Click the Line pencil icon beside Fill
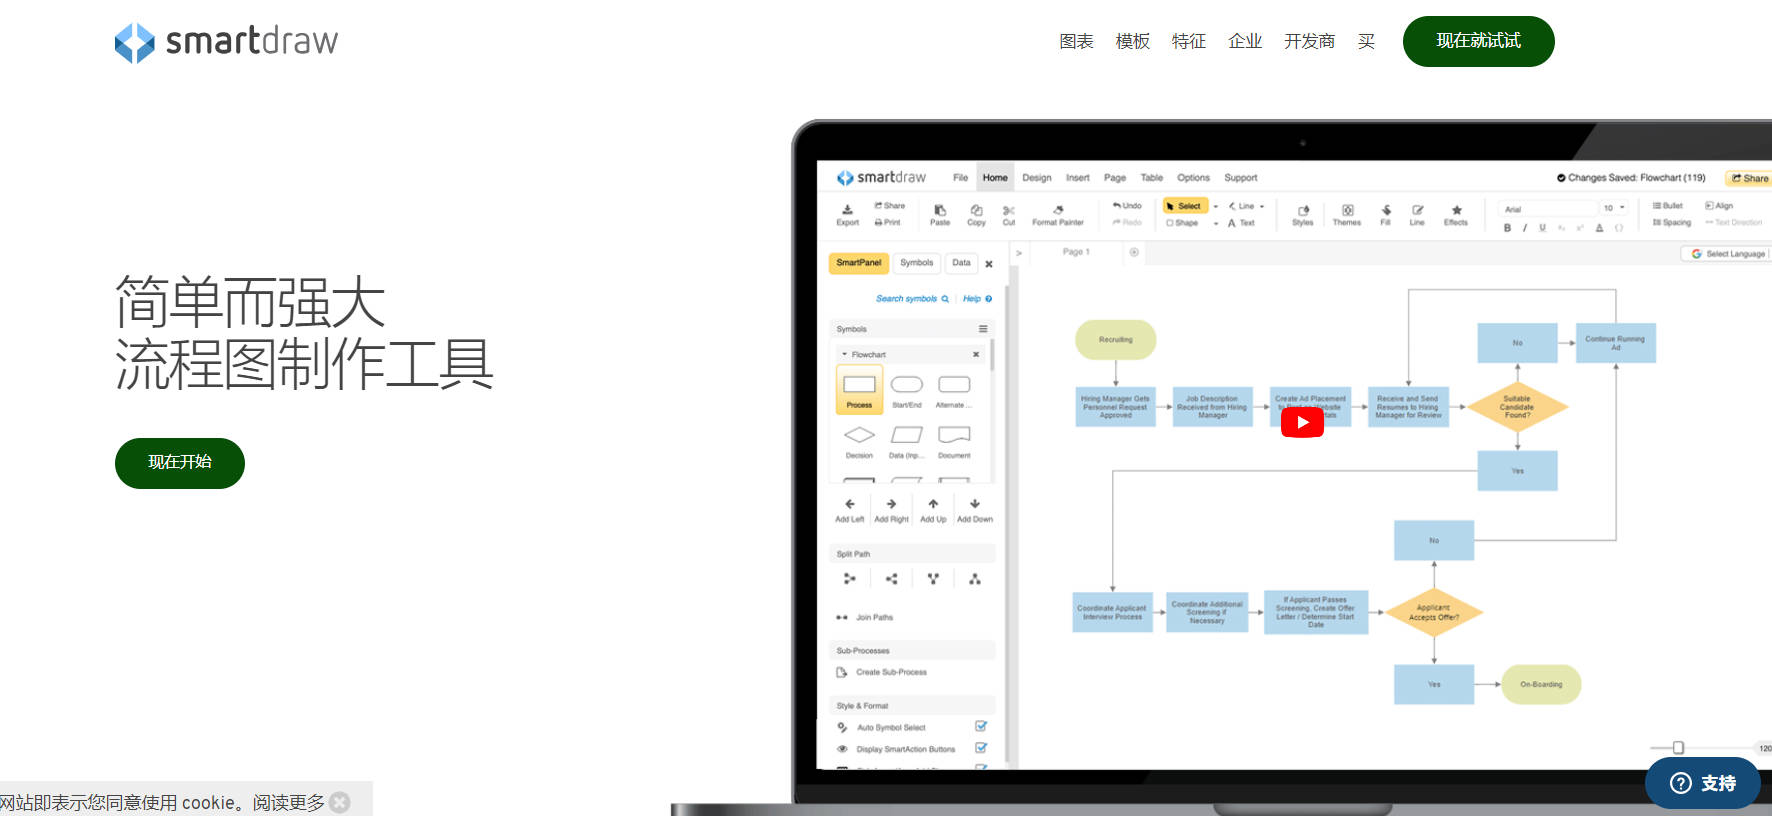 [1417, 215]
